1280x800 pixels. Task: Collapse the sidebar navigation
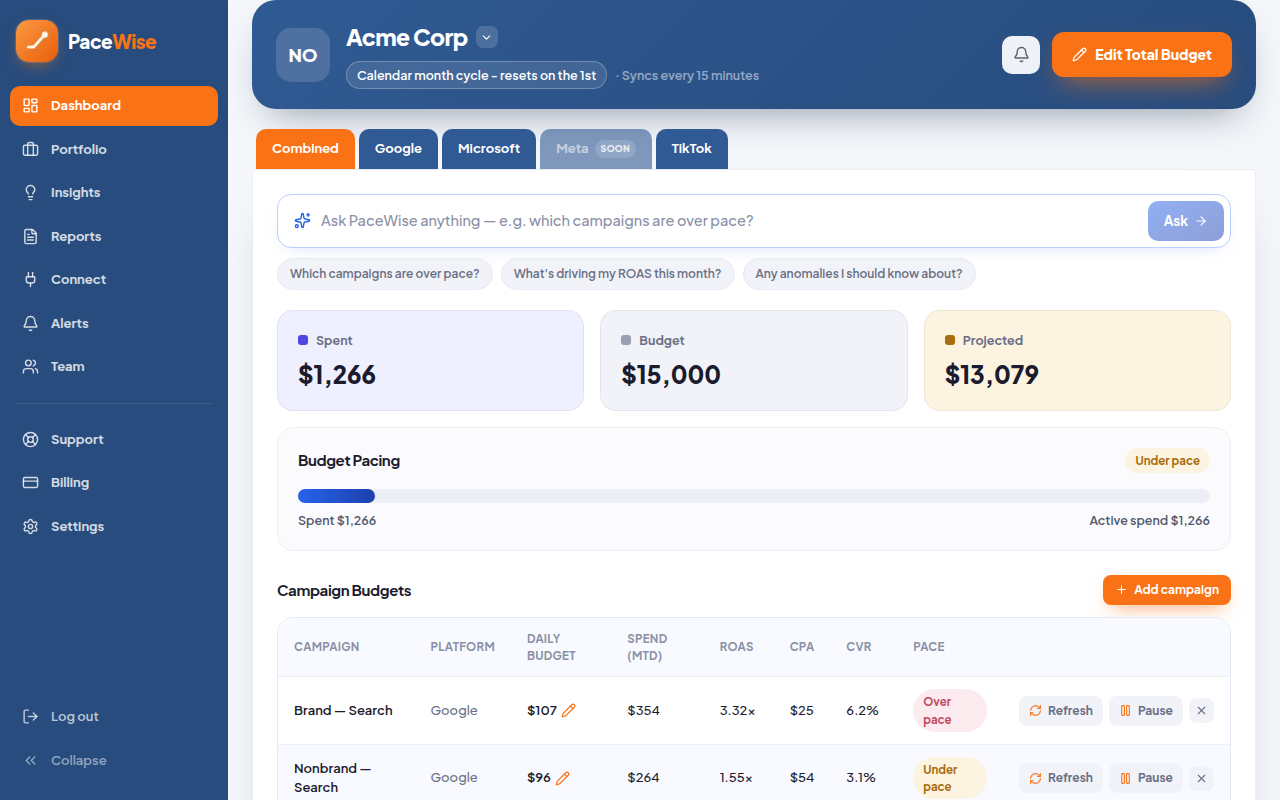(x=114, y=761)
